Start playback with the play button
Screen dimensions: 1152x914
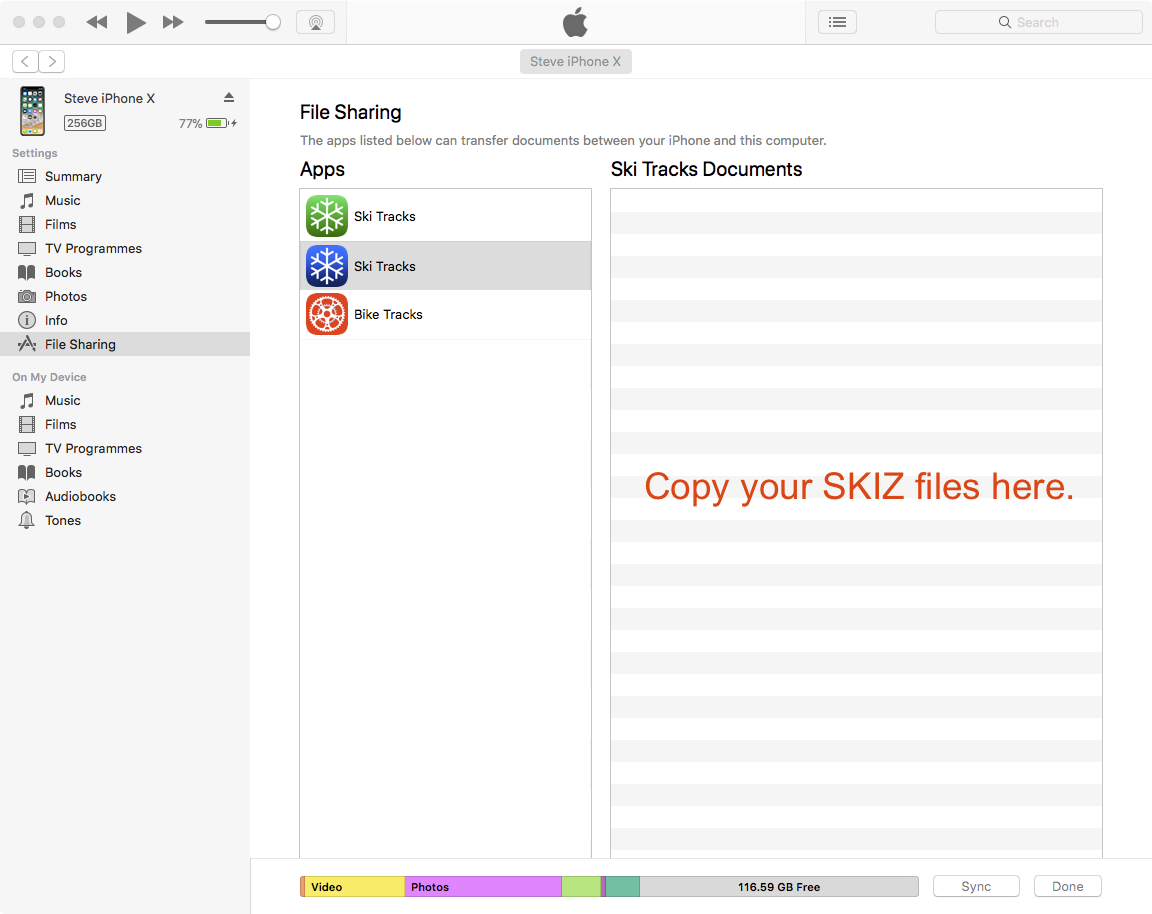pyautogui.click(x=135, y=22)
